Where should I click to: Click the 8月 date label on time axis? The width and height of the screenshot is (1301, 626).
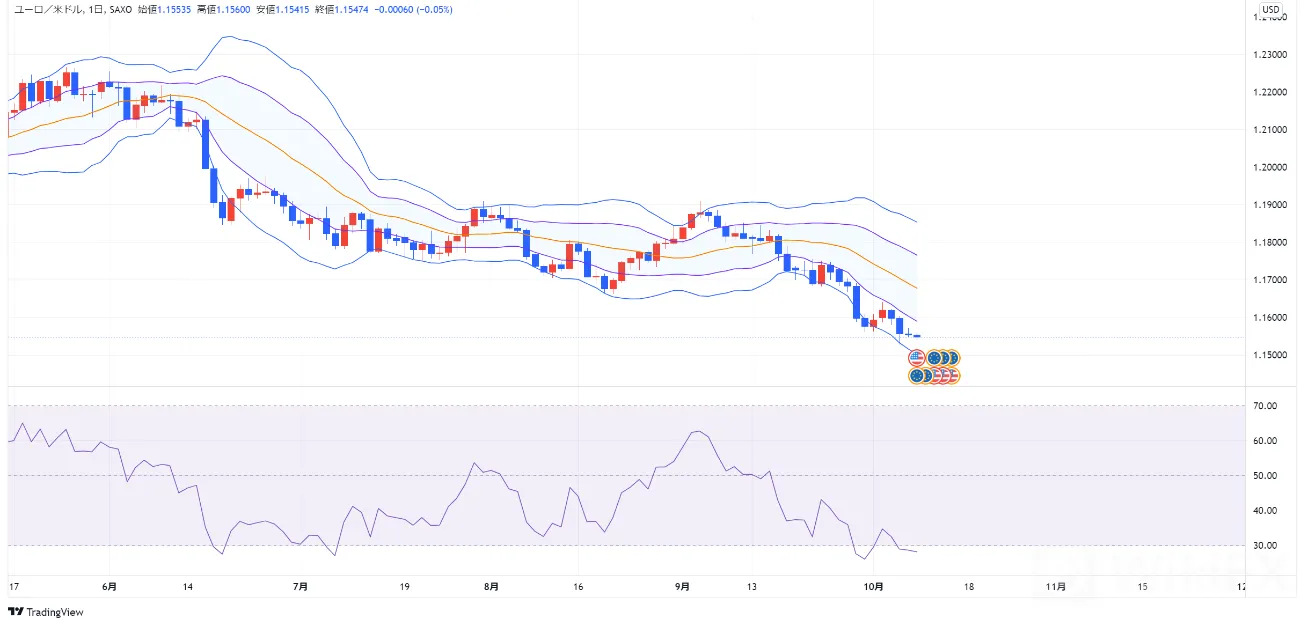point(490,587)
